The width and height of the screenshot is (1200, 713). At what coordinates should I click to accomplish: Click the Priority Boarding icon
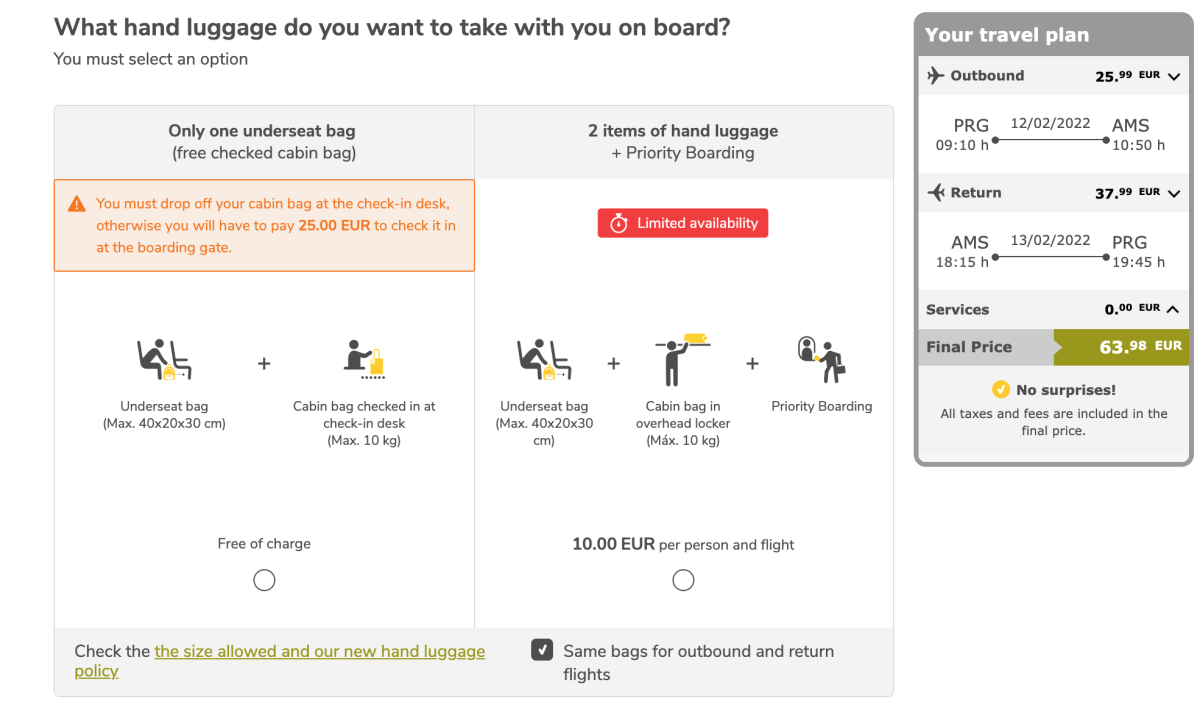(822, 359)
